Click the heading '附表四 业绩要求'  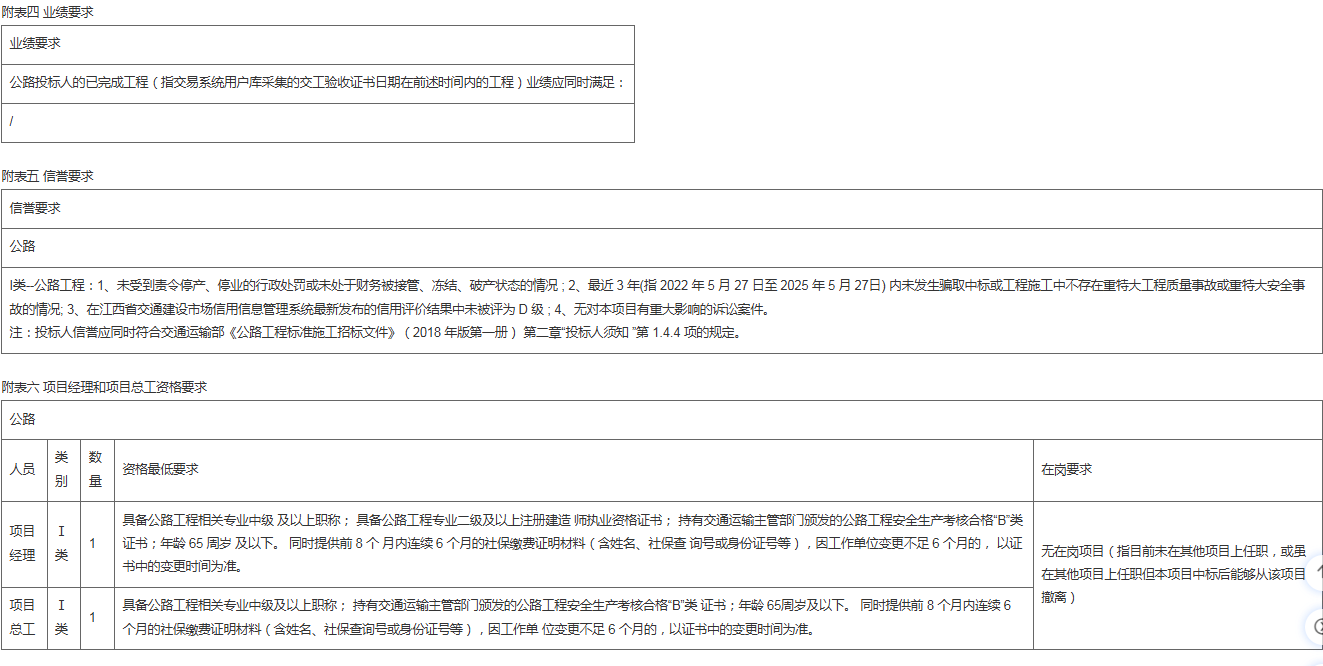(x=49, y=11)
